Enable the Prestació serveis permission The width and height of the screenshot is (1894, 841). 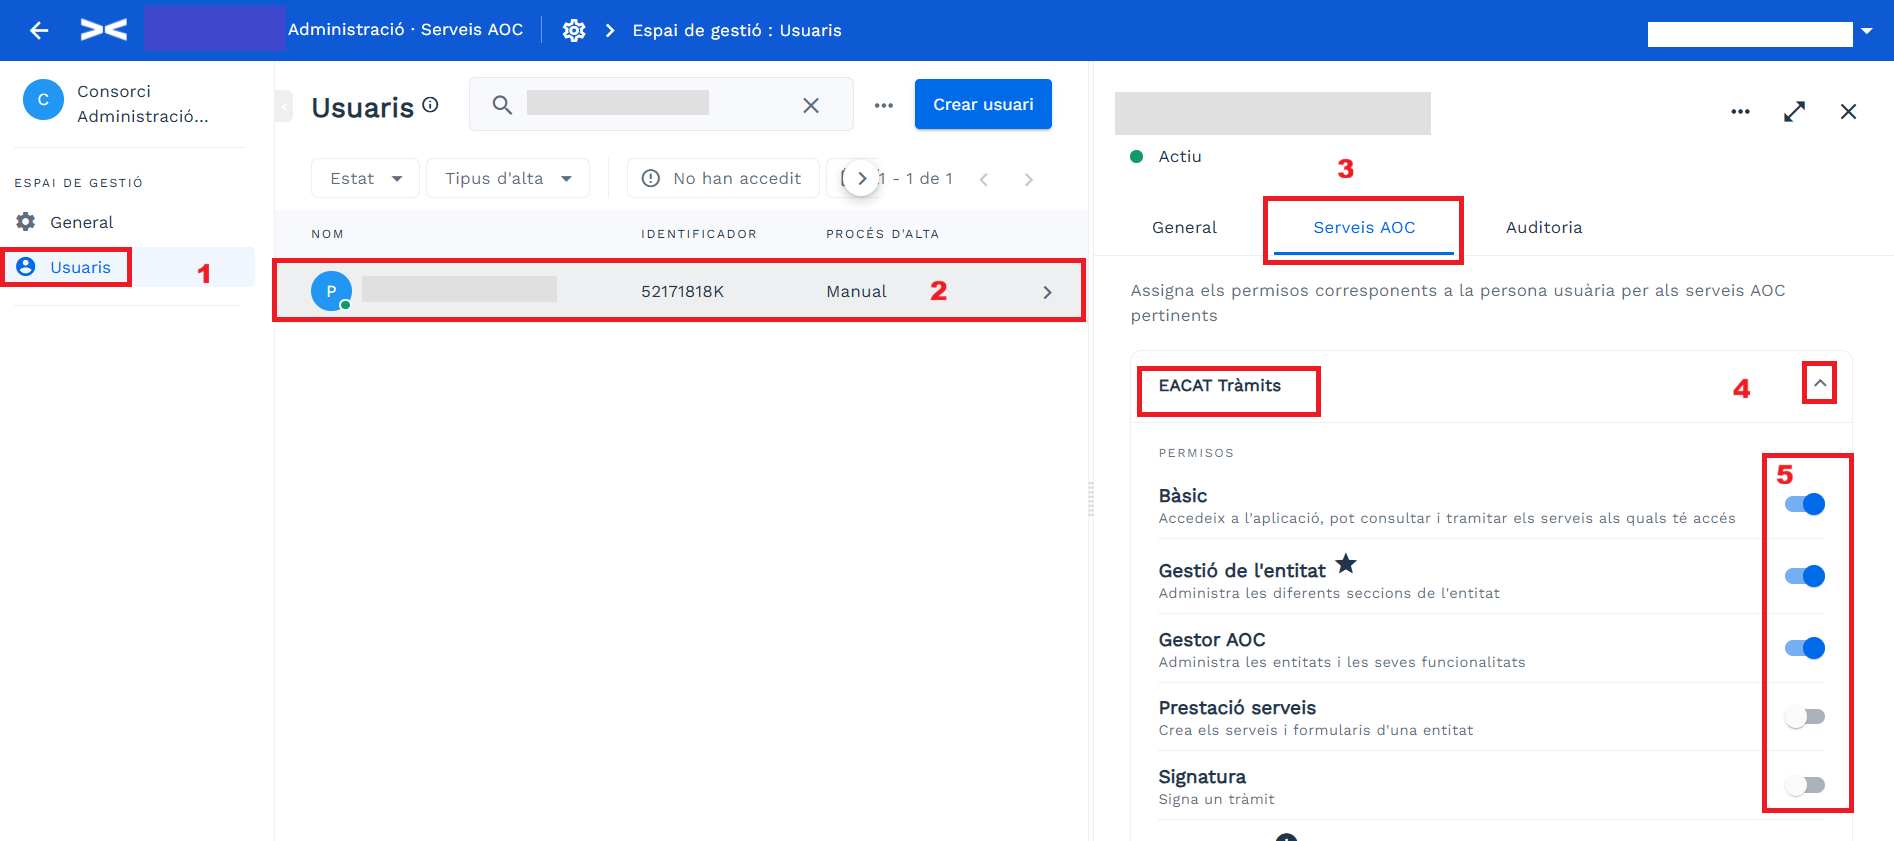[1805, 717]
